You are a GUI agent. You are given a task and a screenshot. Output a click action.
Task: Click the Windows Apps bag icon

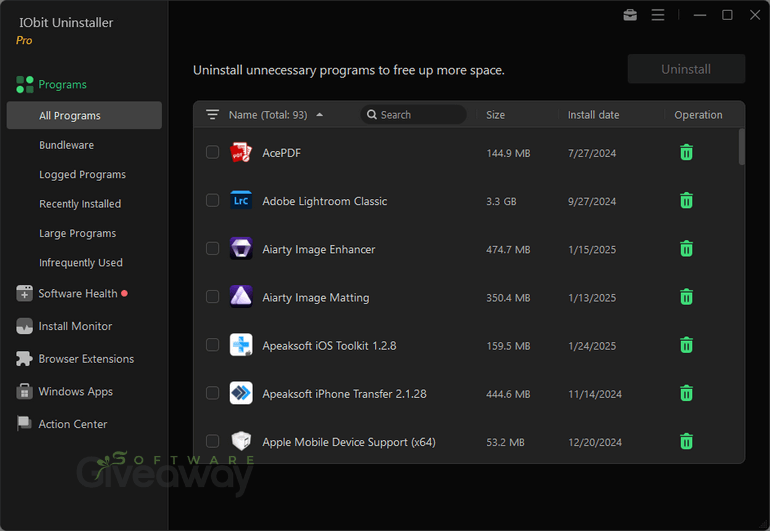(x=24, y=391)
